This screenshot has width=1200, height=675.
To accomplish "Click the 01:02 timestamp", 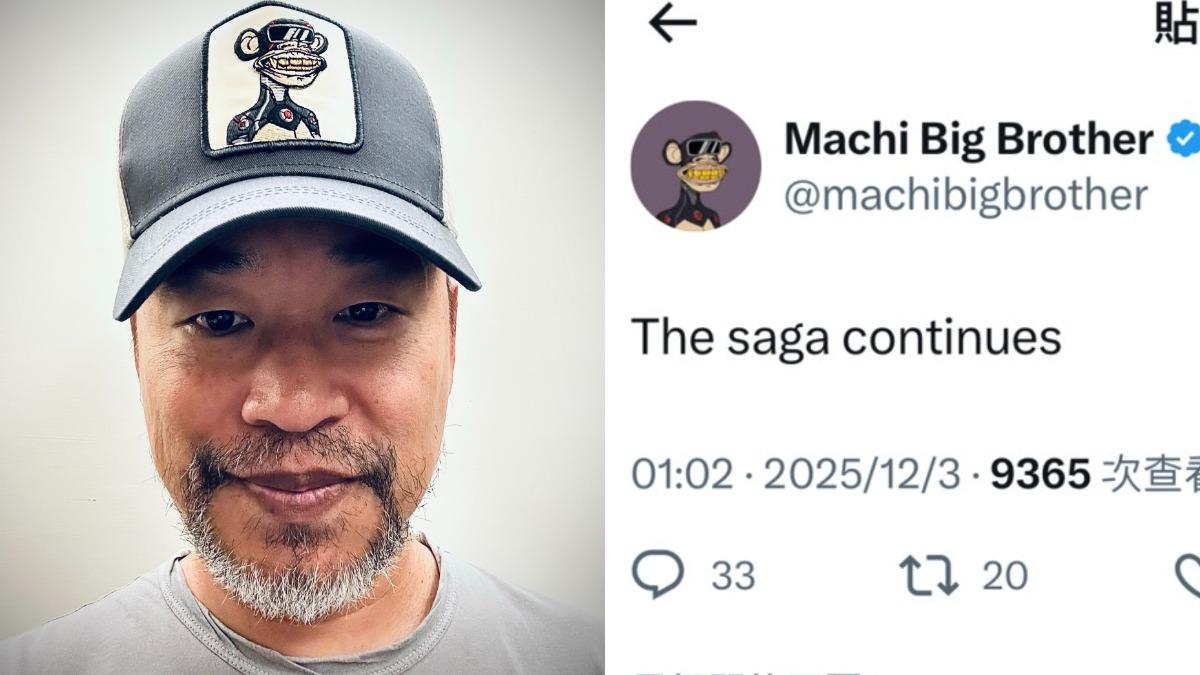I will pyautogui.click(x=682, y=475).
